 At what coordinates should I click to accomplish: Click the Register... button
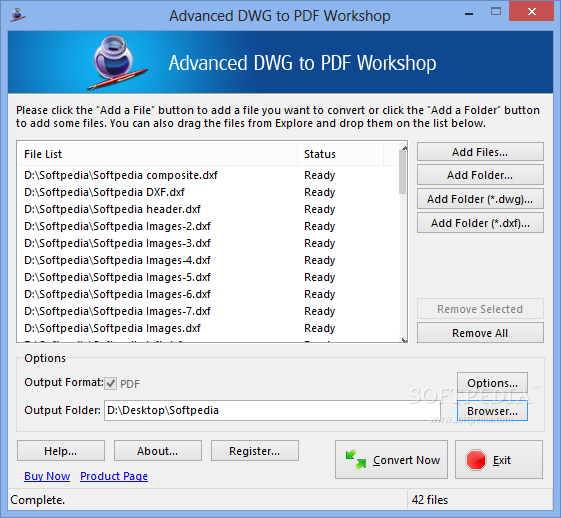pyautogui.click(x=255, y=451)
